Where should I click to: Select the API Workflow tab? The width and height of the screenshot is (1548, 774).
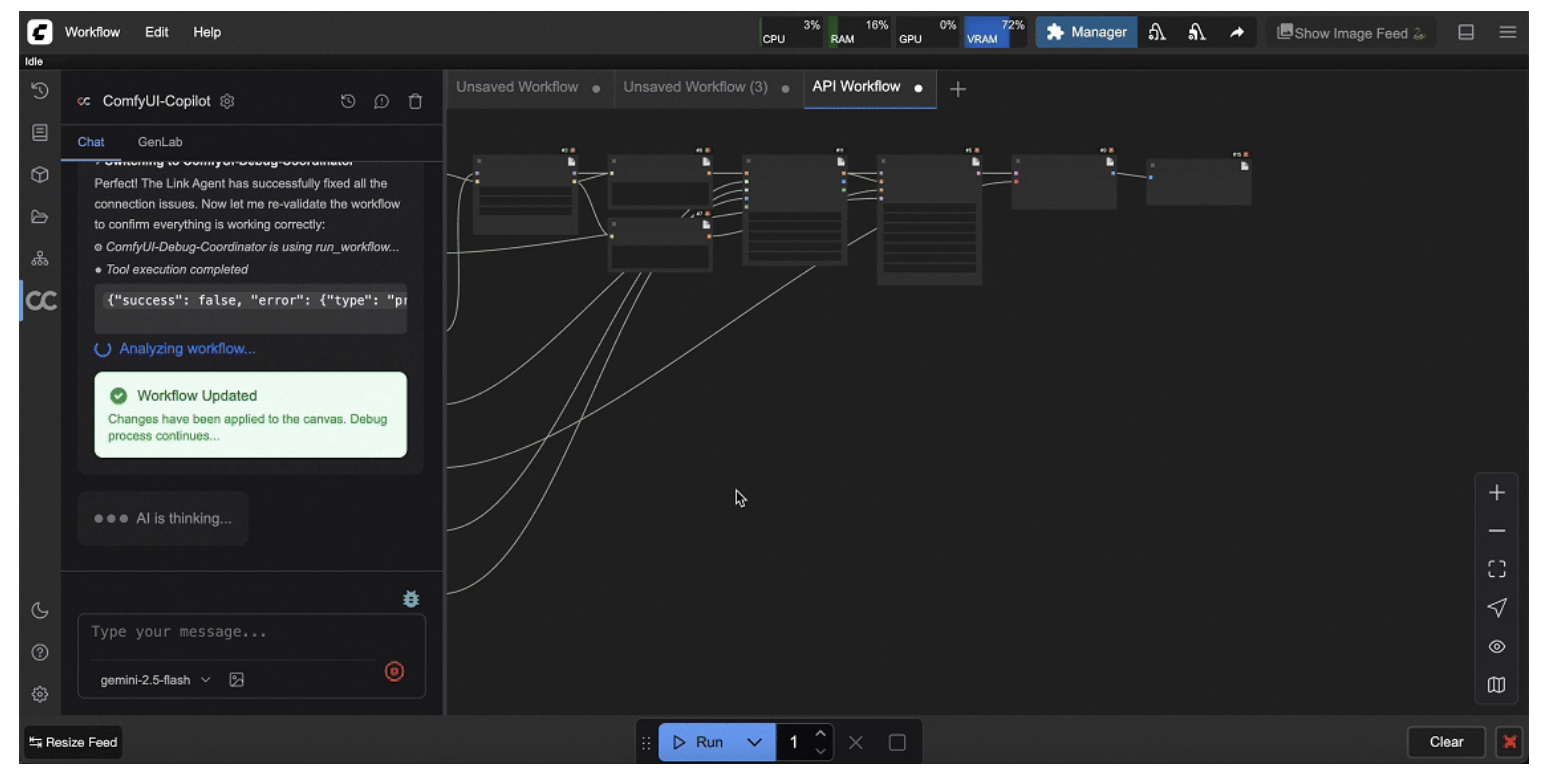click(x=869, y=87)
